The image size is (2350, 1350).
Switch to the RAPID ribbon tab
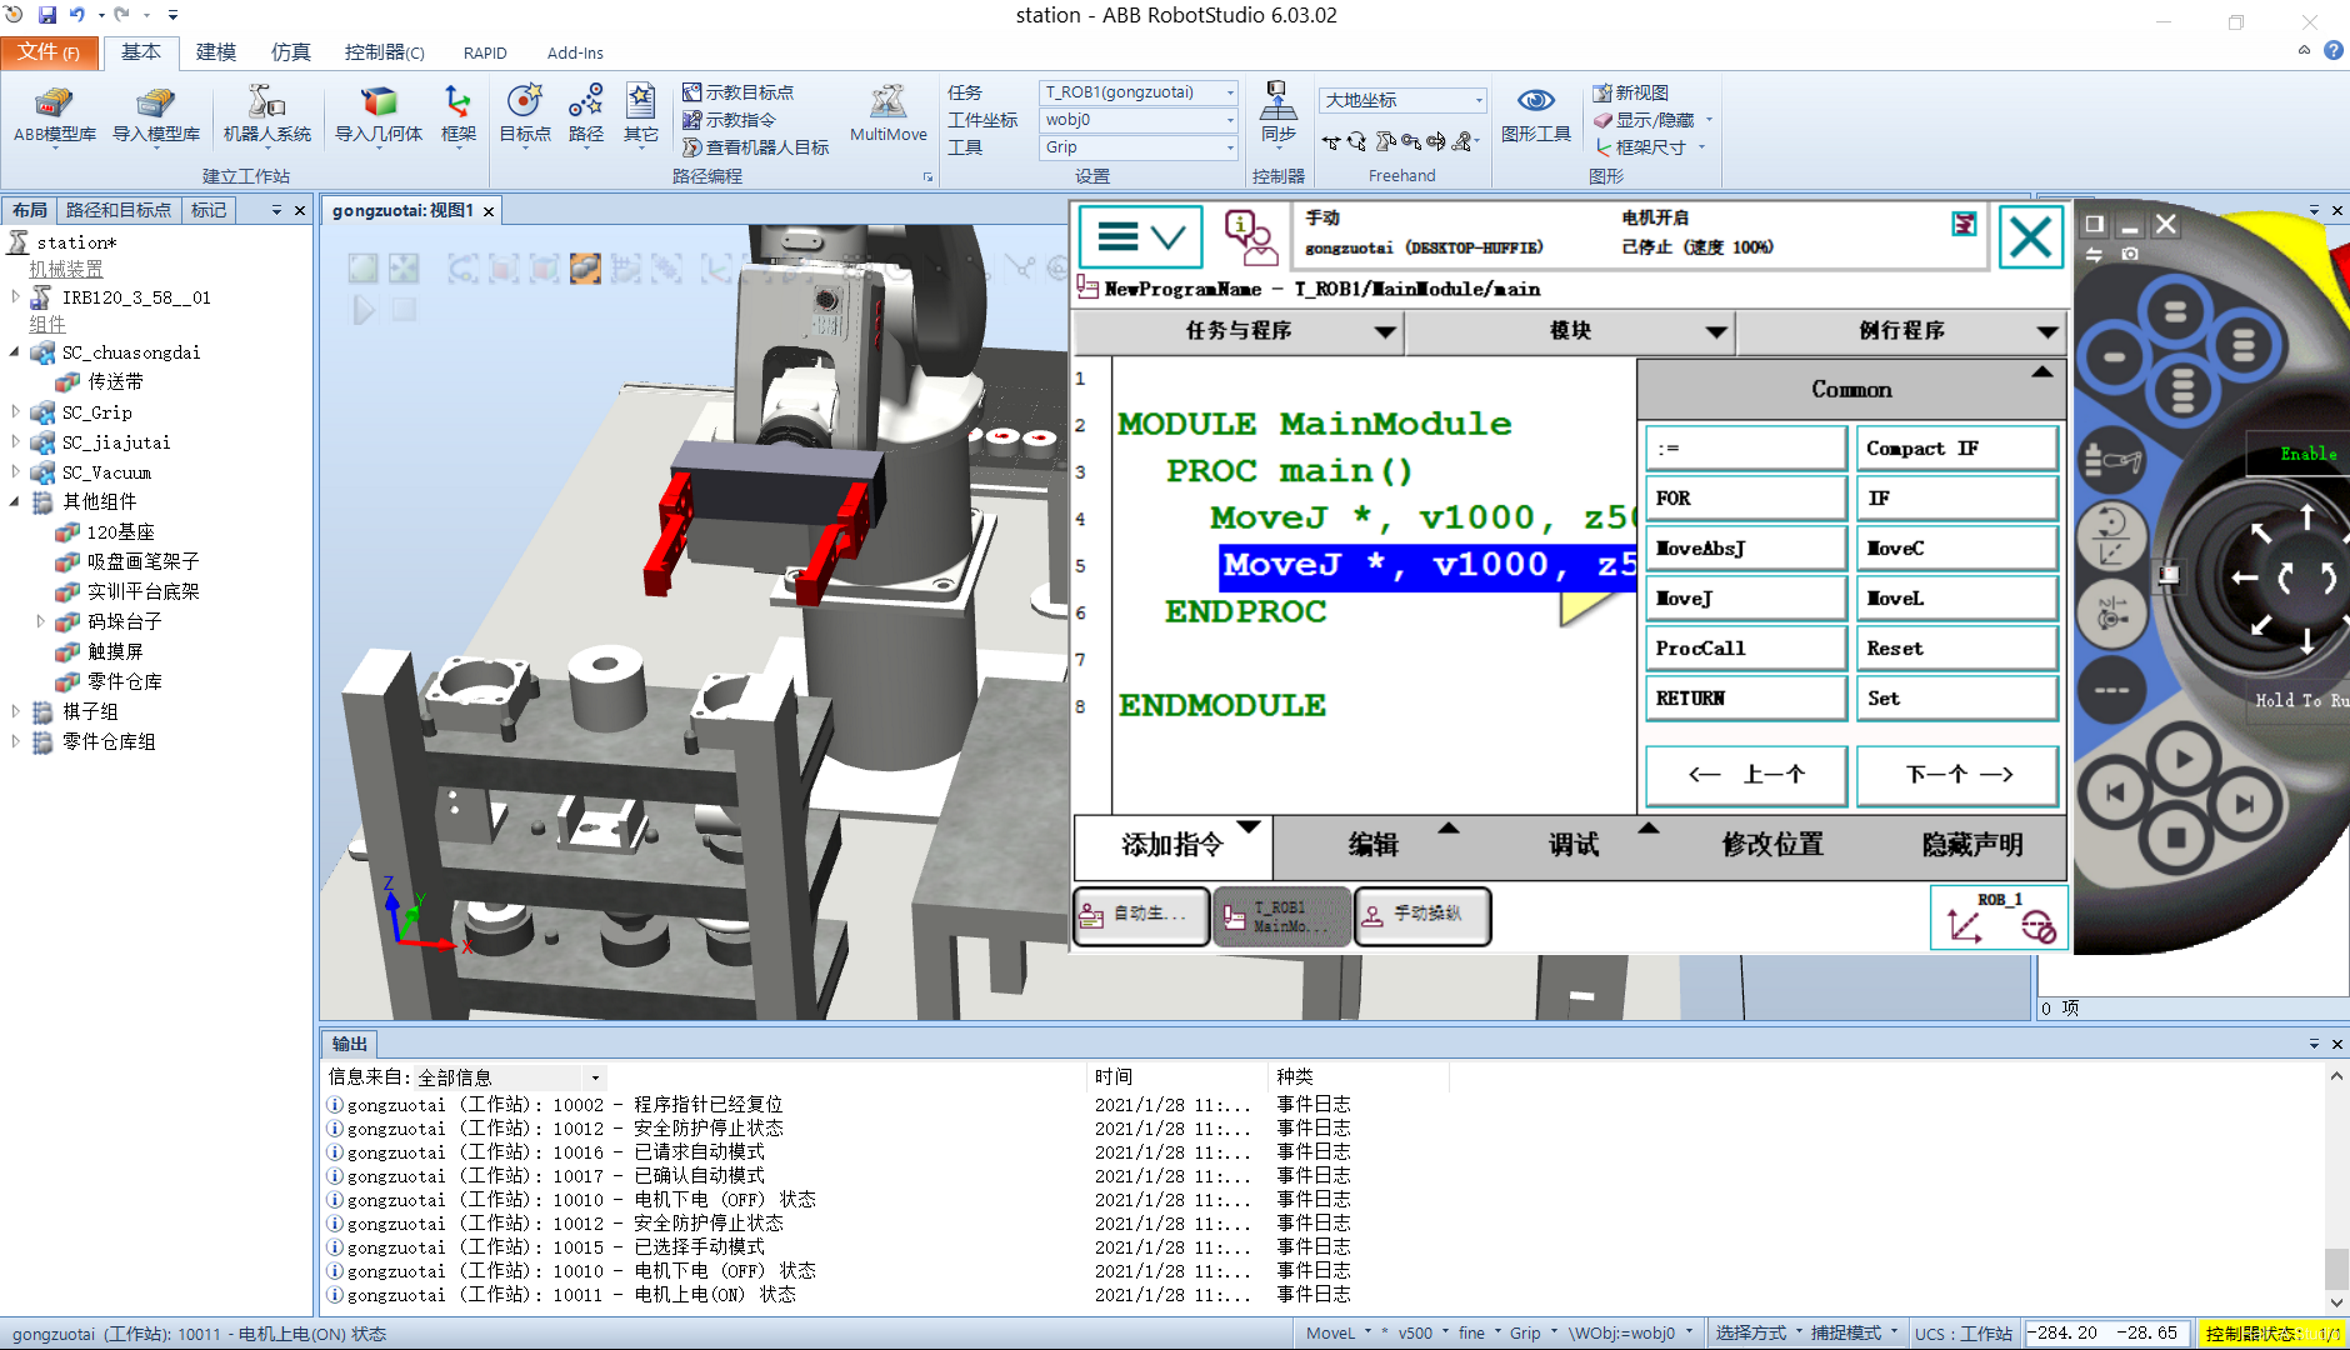tap(485, 53)
